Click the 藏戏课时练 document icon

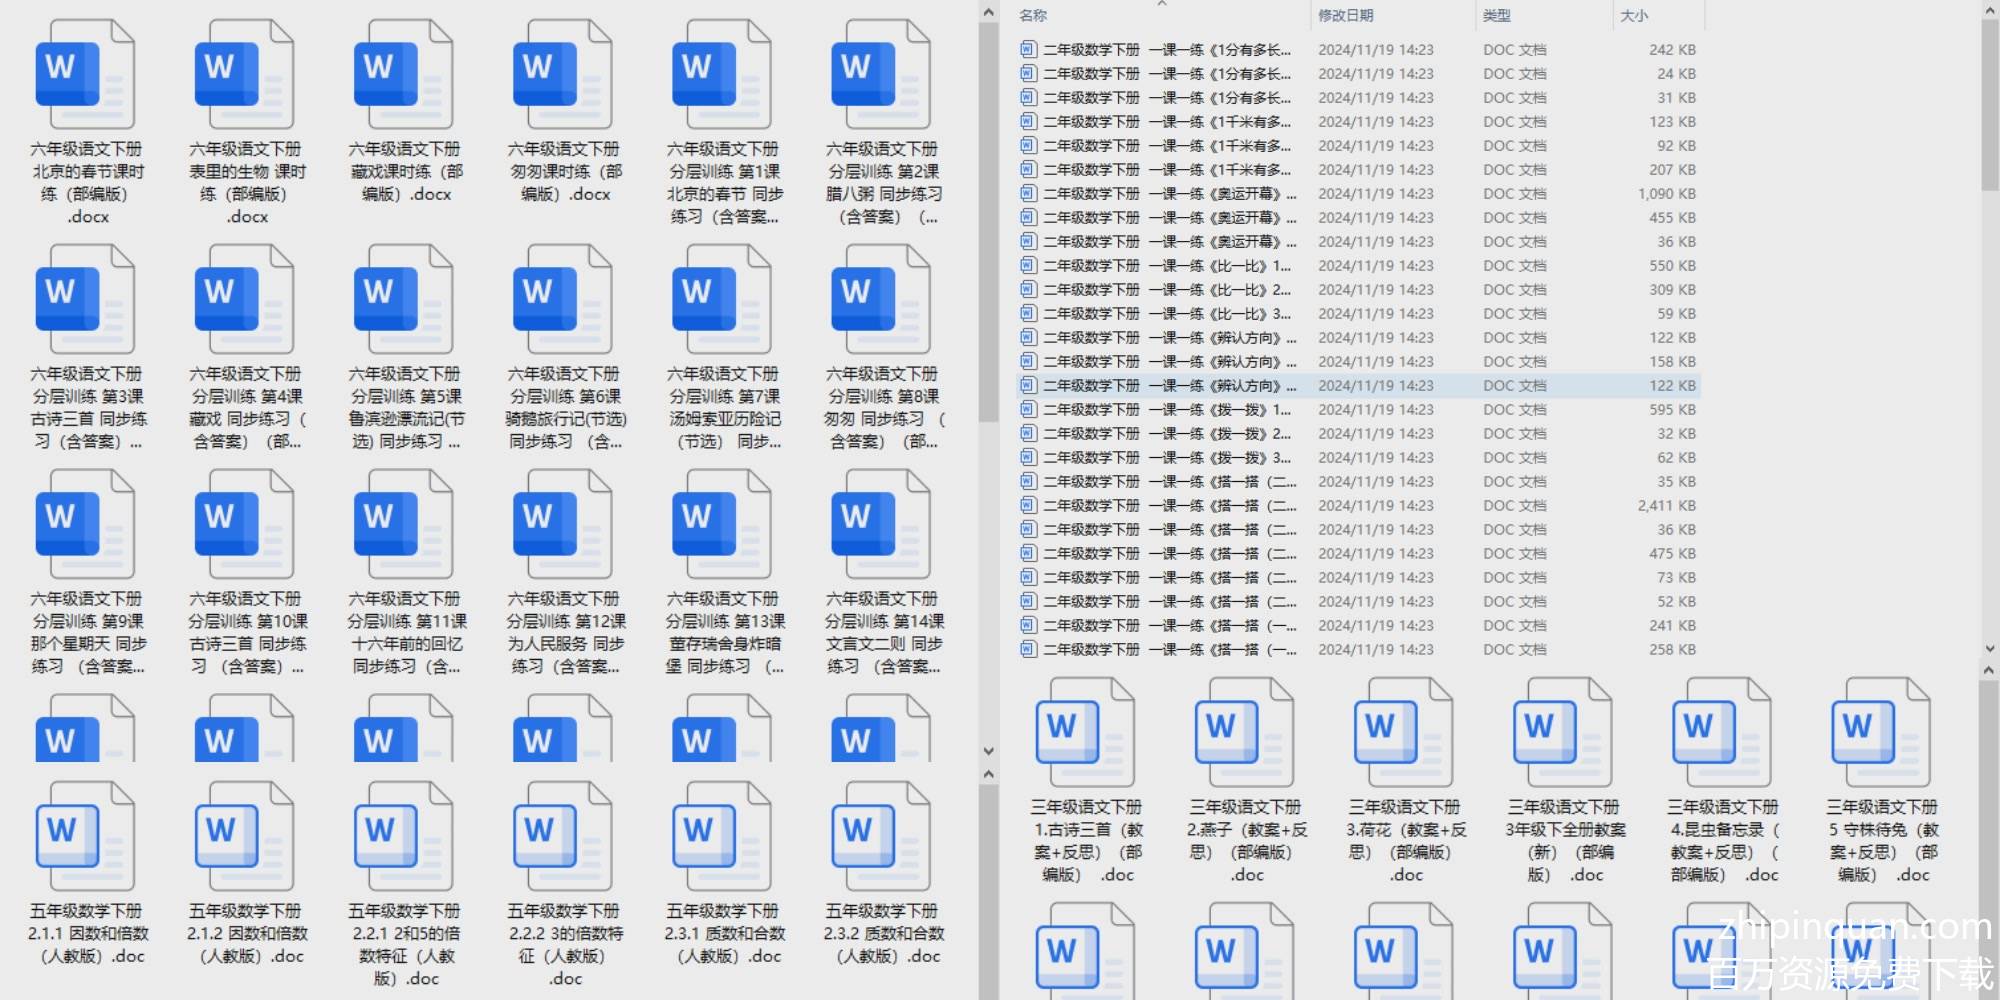click(403, 75)
